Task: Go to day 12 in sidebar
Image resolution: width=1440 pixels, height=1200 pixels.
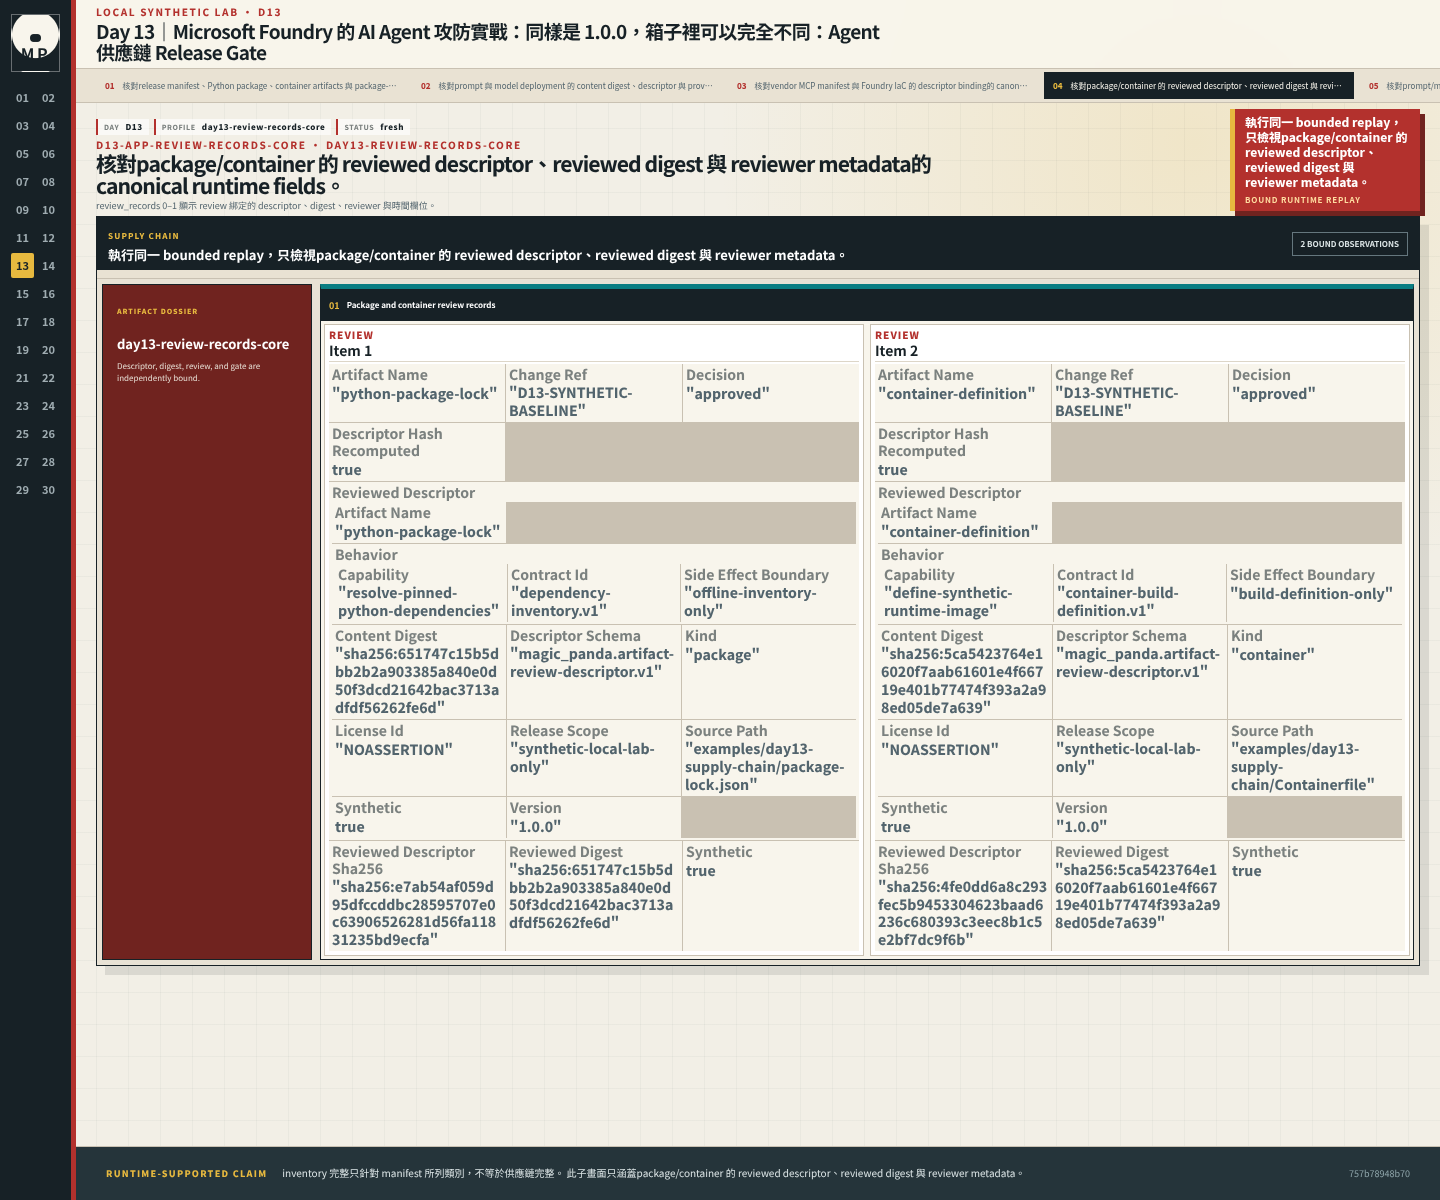Action: point(48,238)
